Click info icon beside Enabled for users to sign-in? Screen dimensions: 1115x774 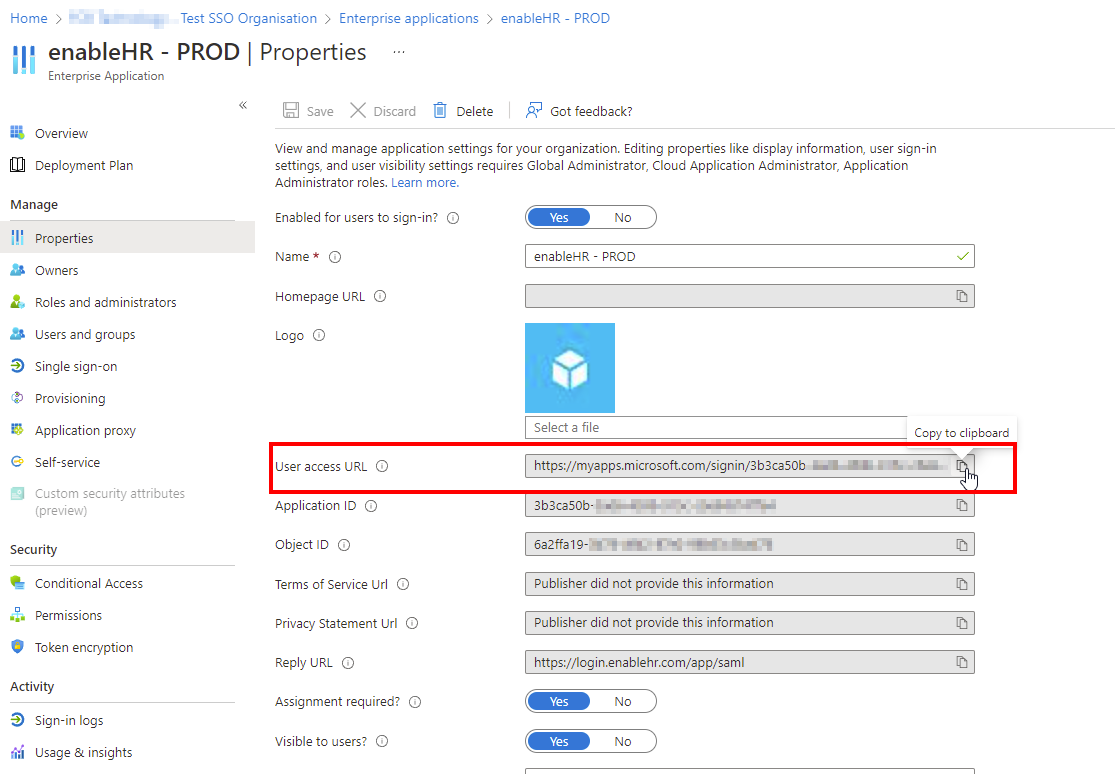click(452, 218)
